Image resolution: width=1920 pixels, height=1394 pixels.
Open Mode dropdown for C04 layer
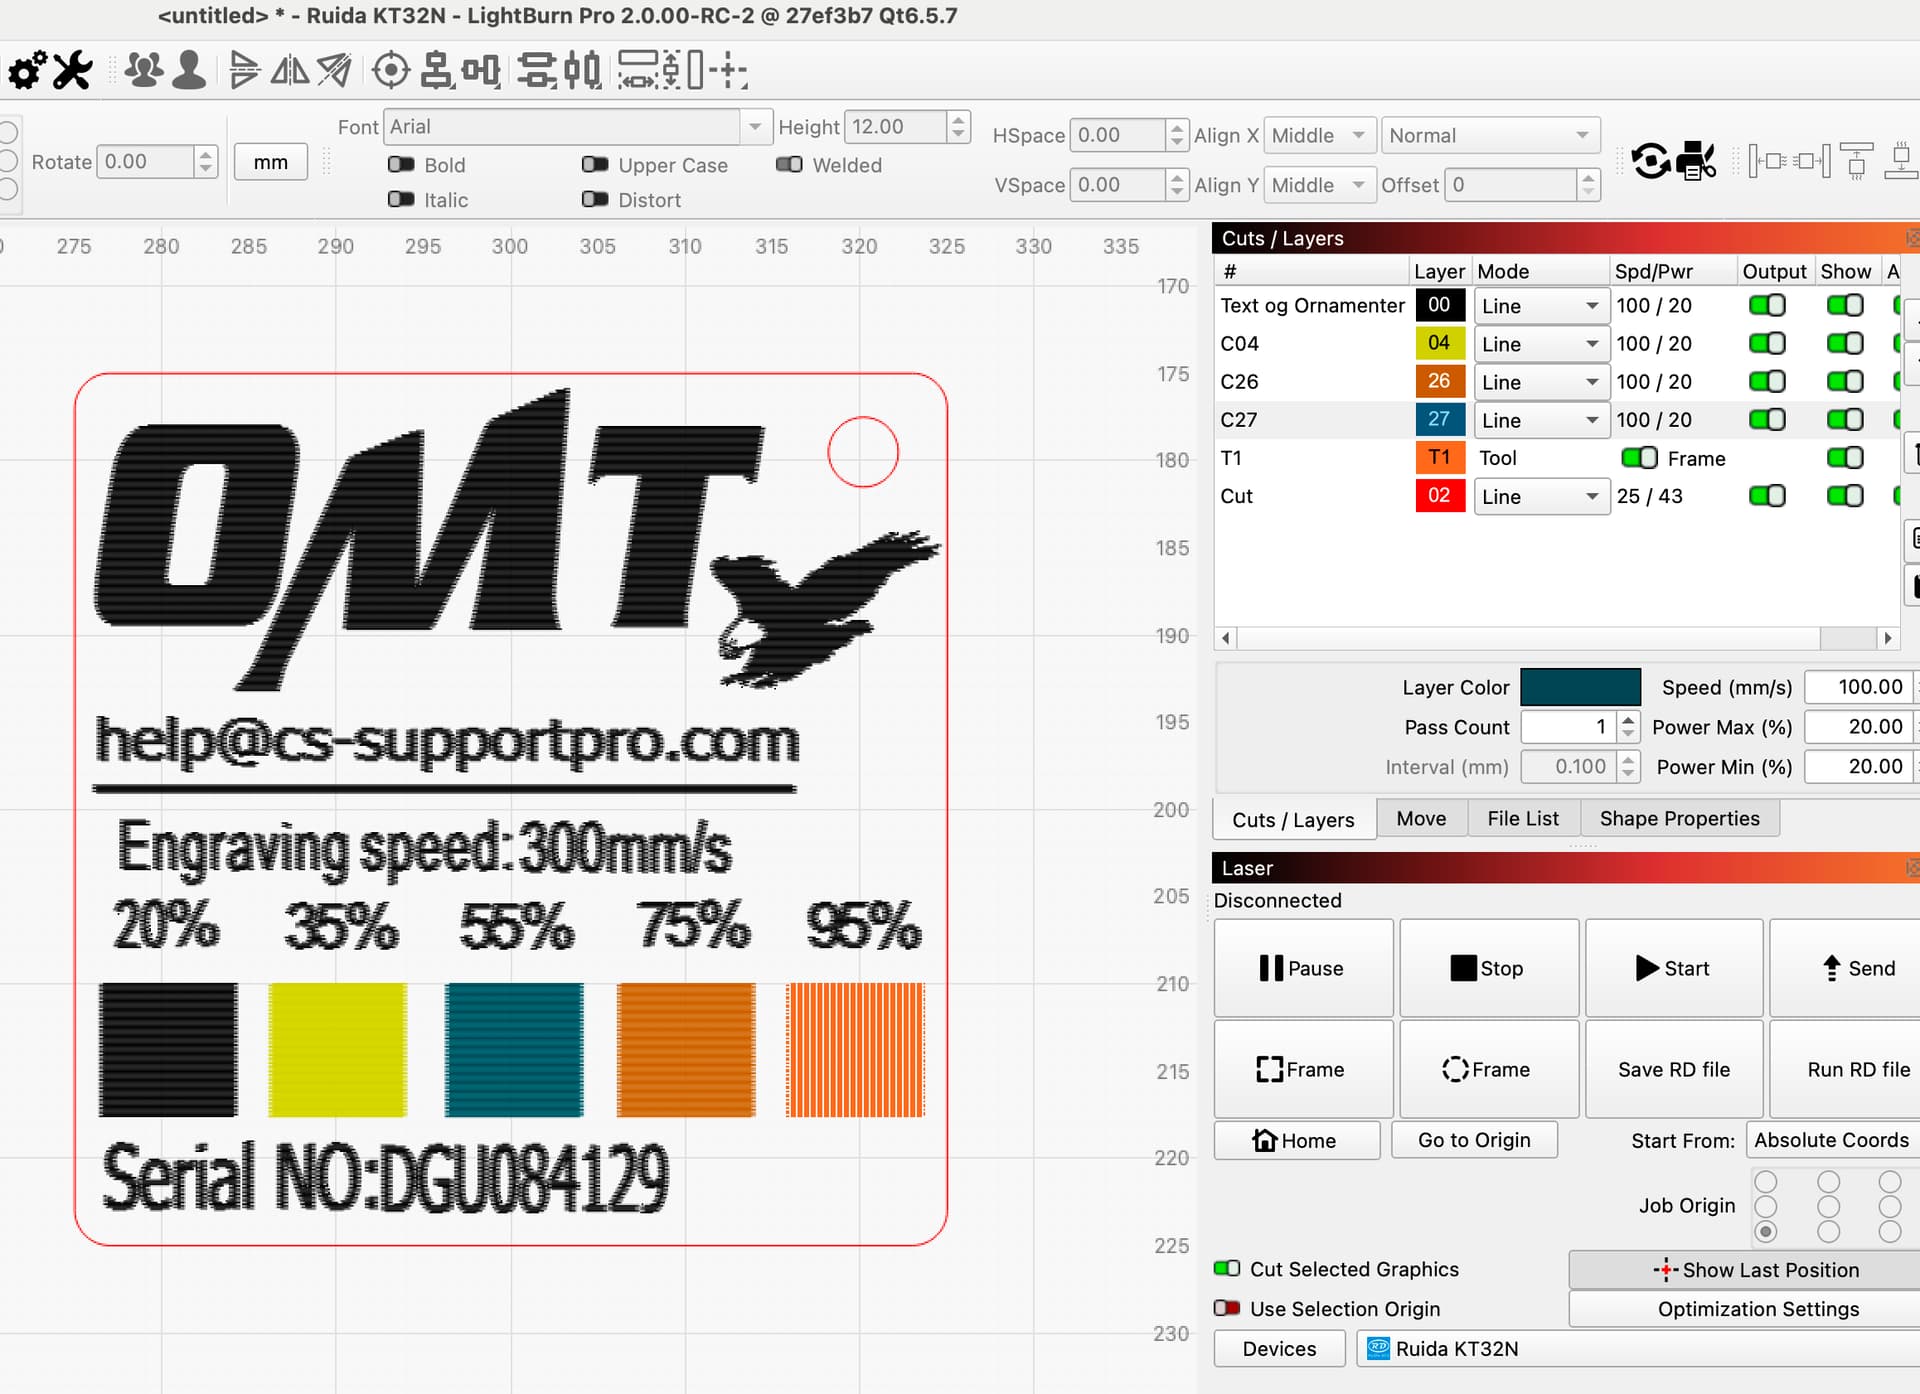(x=1541, y=344)
